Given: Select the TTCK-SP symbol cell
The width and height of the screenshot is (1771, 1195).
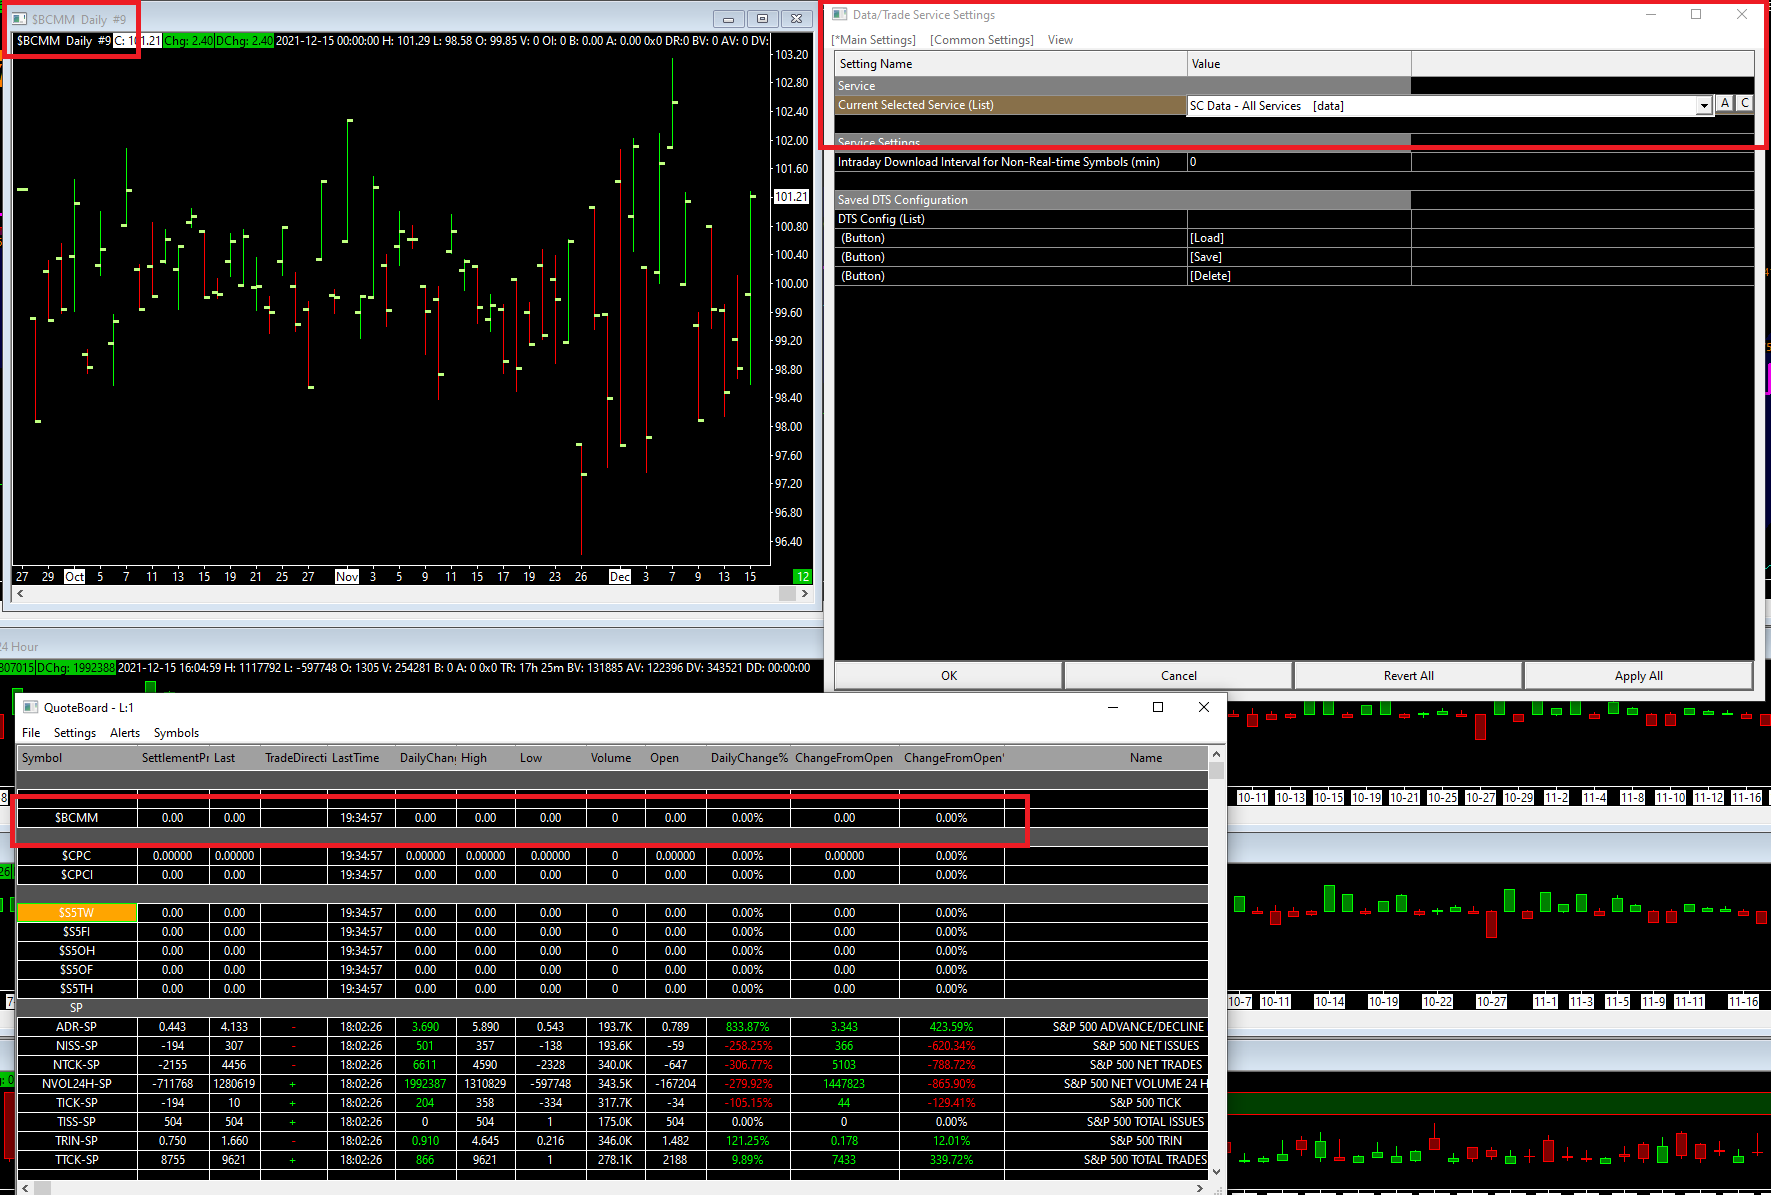Looking at the screenshot, I should coord(77,1160).
